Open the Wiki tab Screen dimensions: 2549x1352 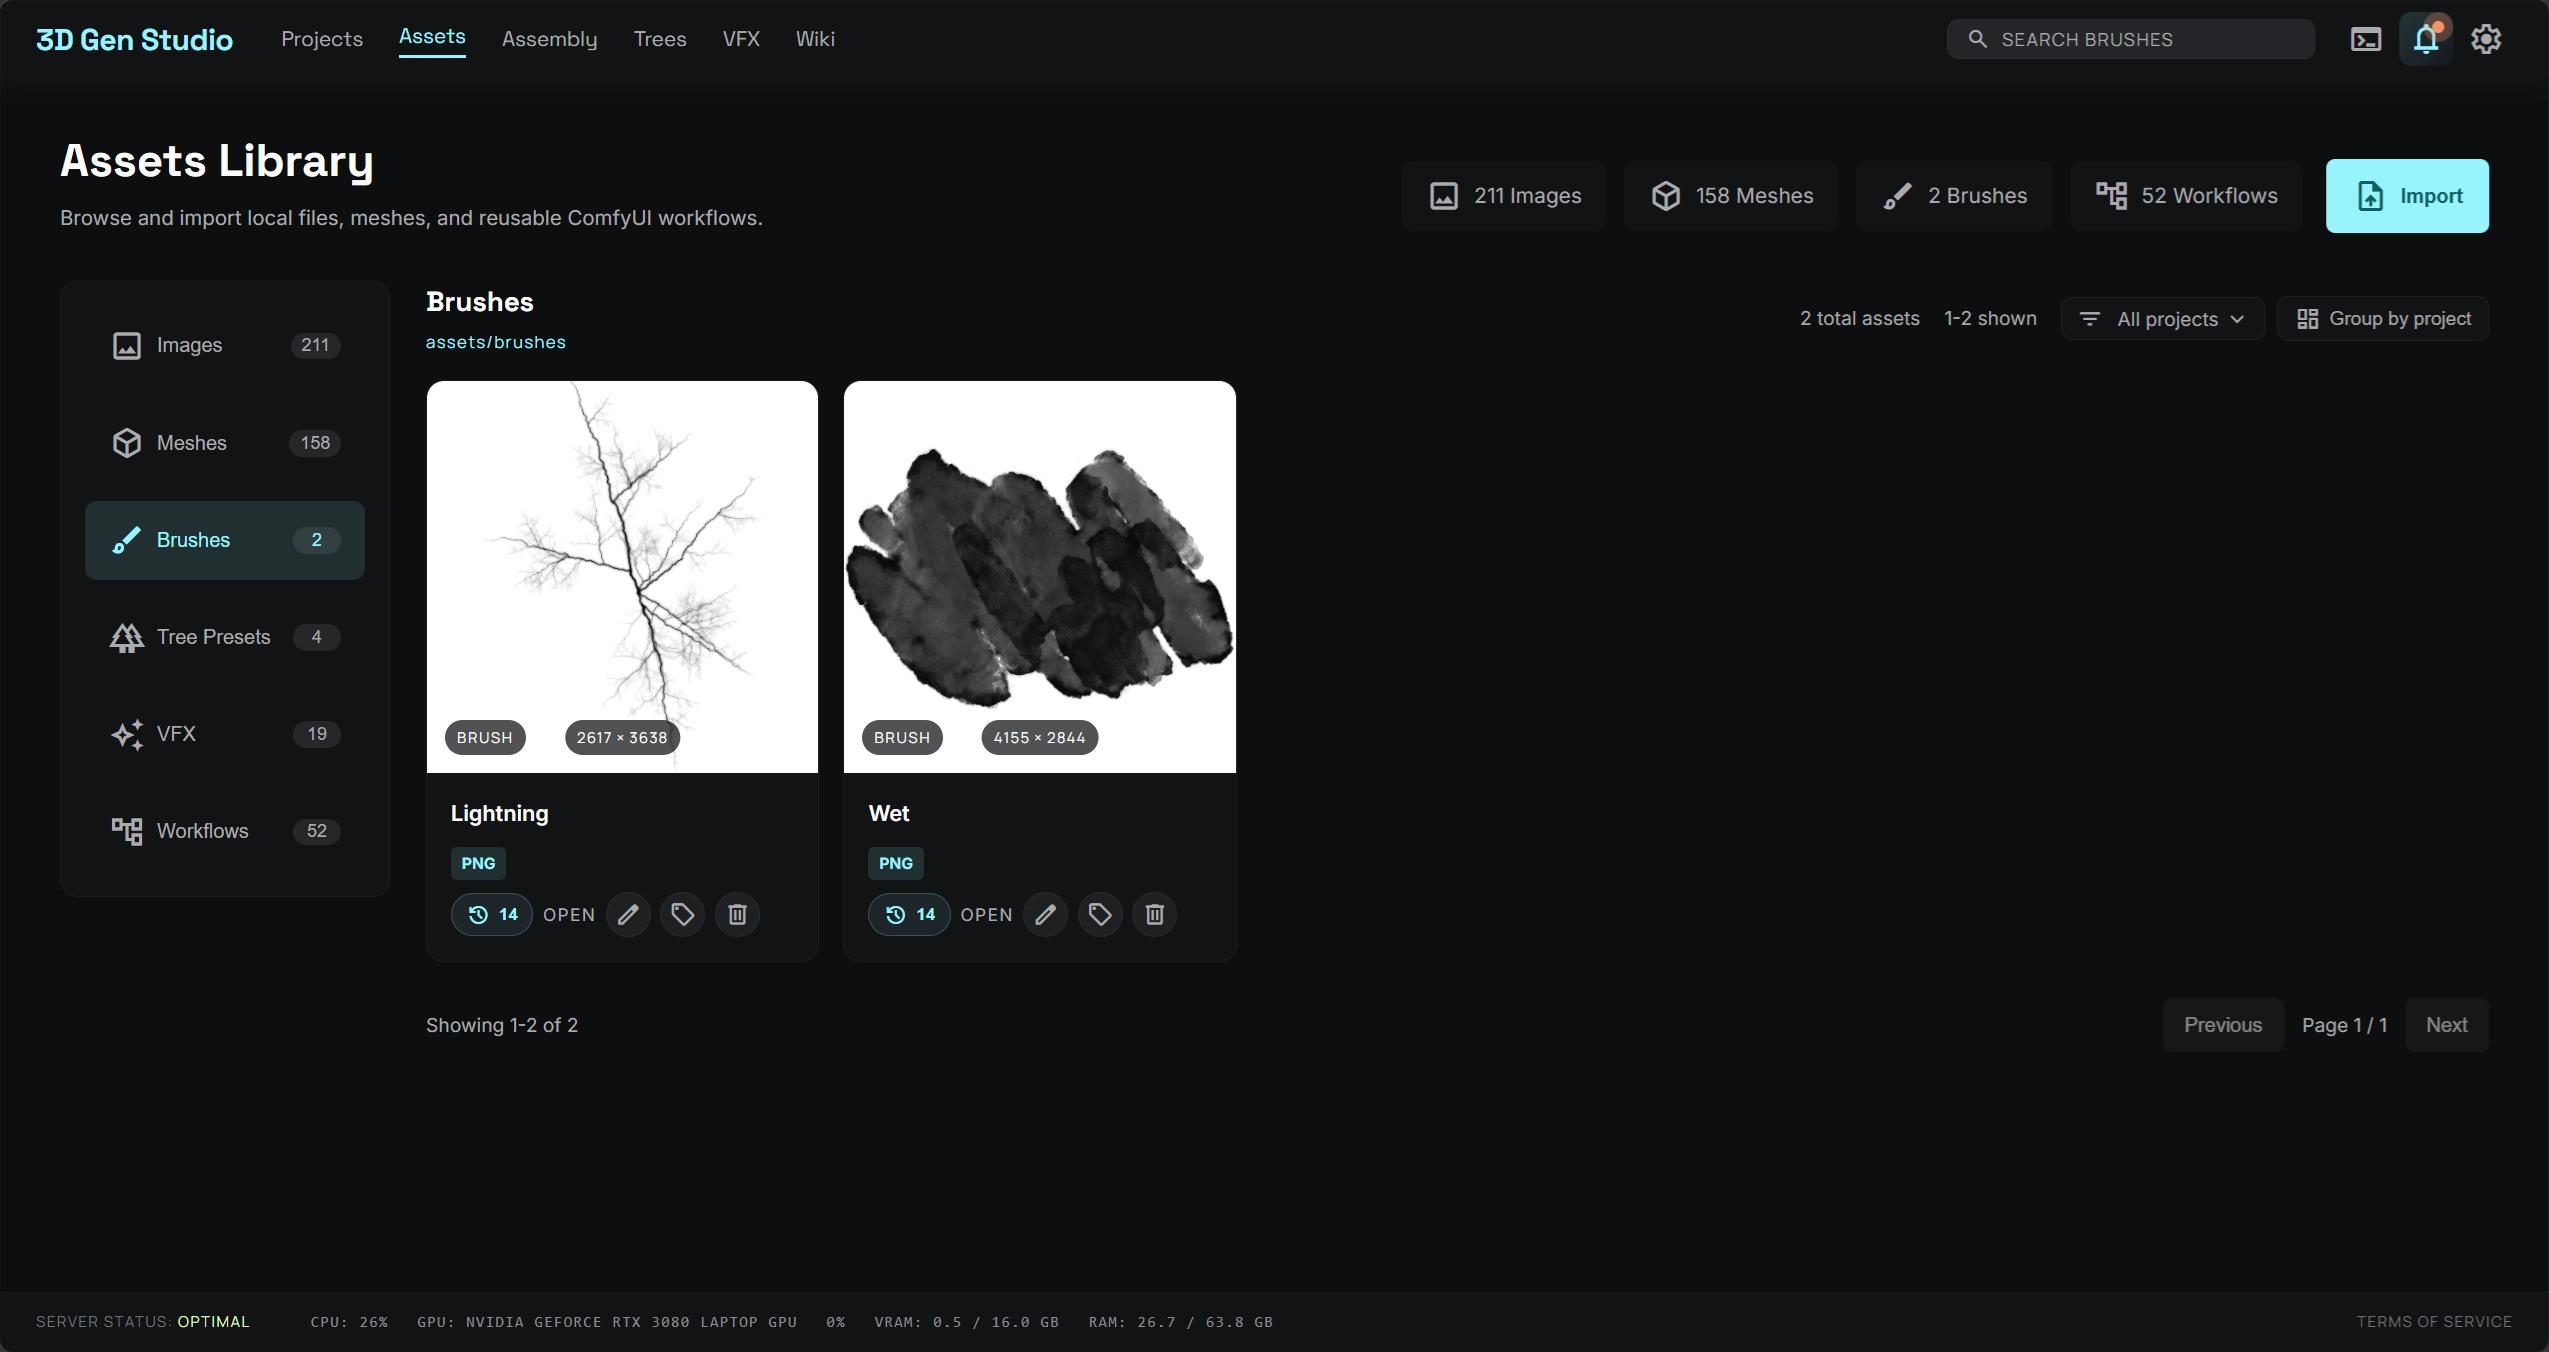815,39
